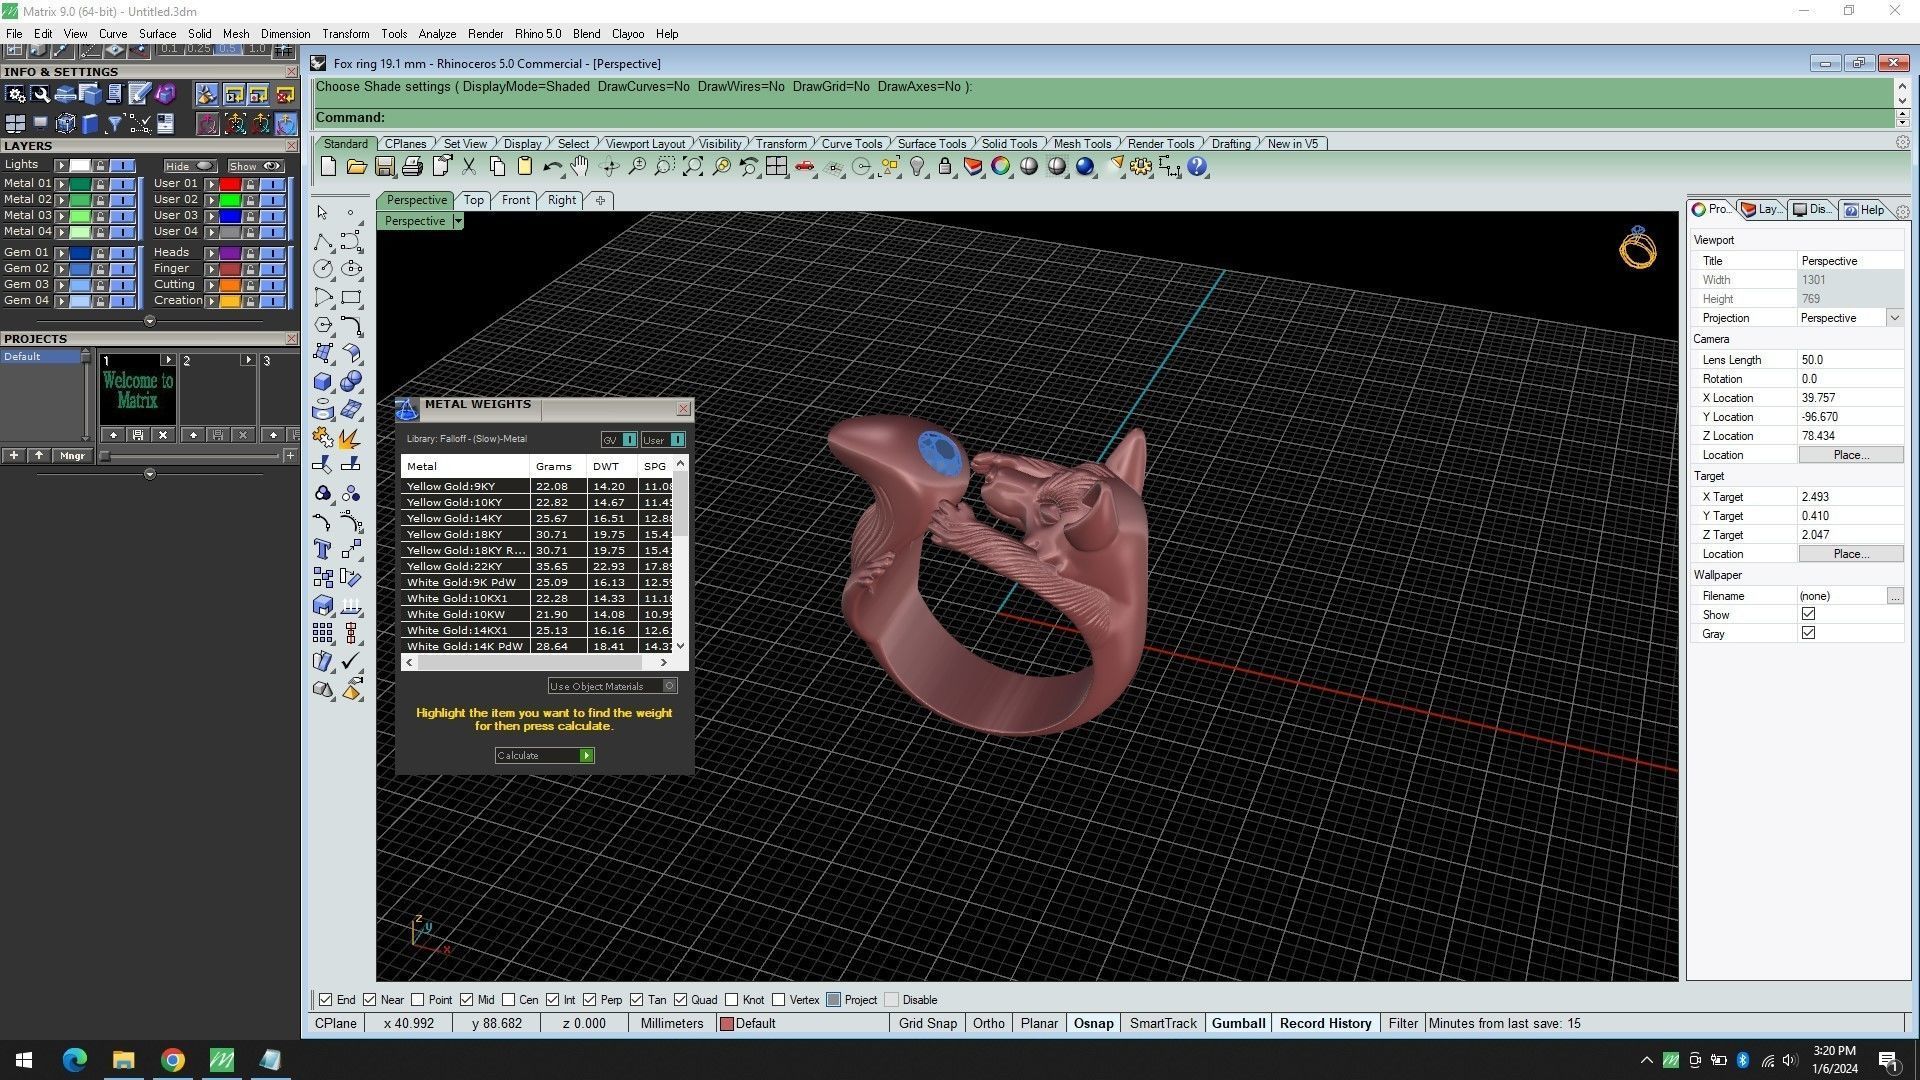Click the funnel filter icon in Info & Settings
1920x1080 pixels.
pyautogui.click(x=115, y=124)
